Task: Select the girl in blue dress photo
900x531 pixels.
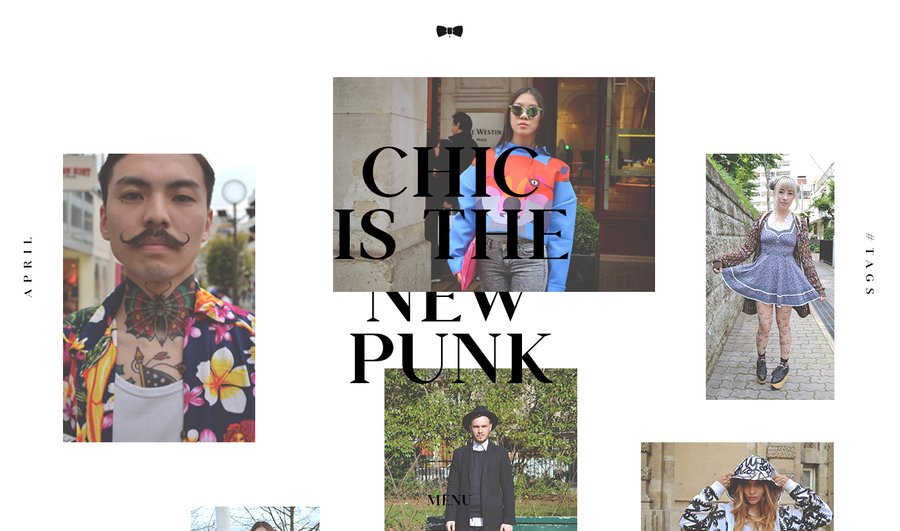Action: (770, 276)
